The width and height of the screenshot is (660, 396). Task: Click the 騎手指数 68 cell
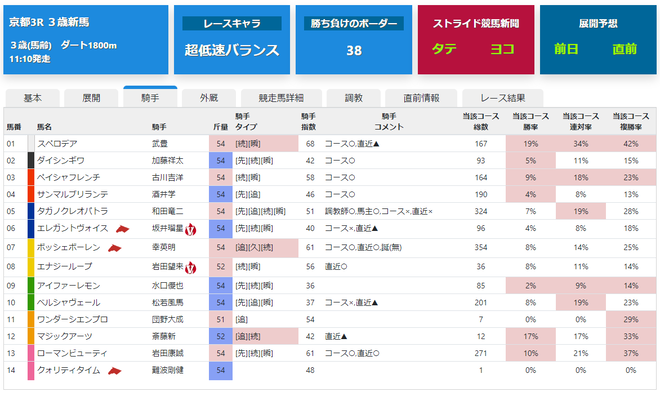(310, 144)
